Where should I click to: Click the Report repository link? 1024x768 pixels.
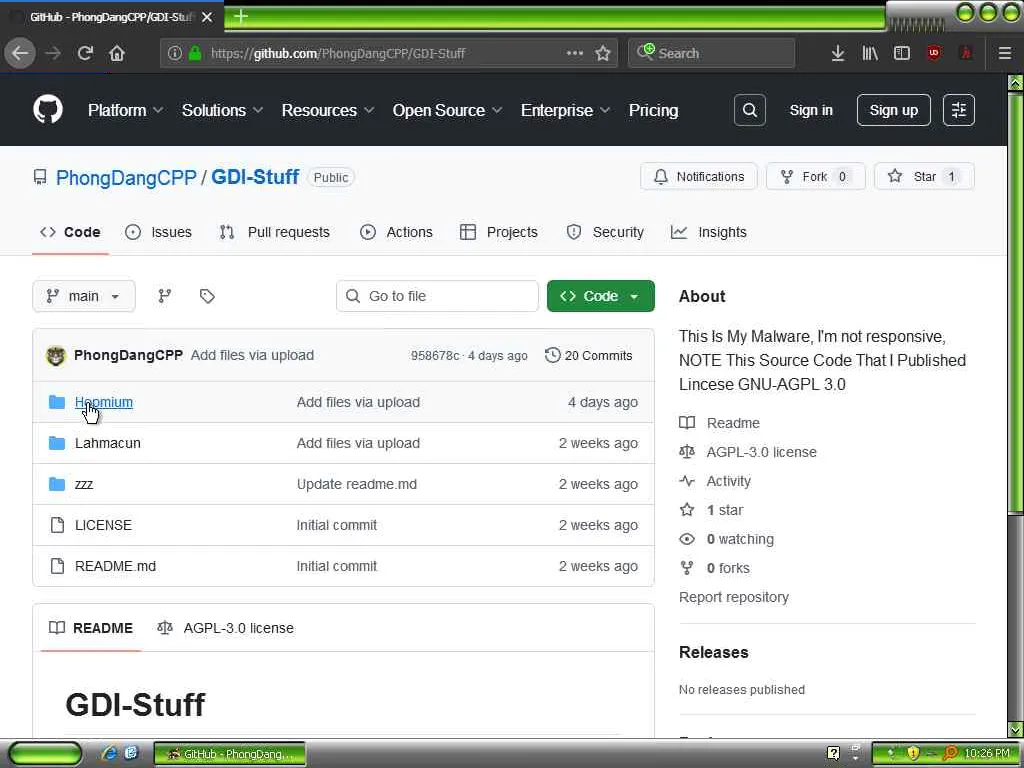(x=733, y=598)
